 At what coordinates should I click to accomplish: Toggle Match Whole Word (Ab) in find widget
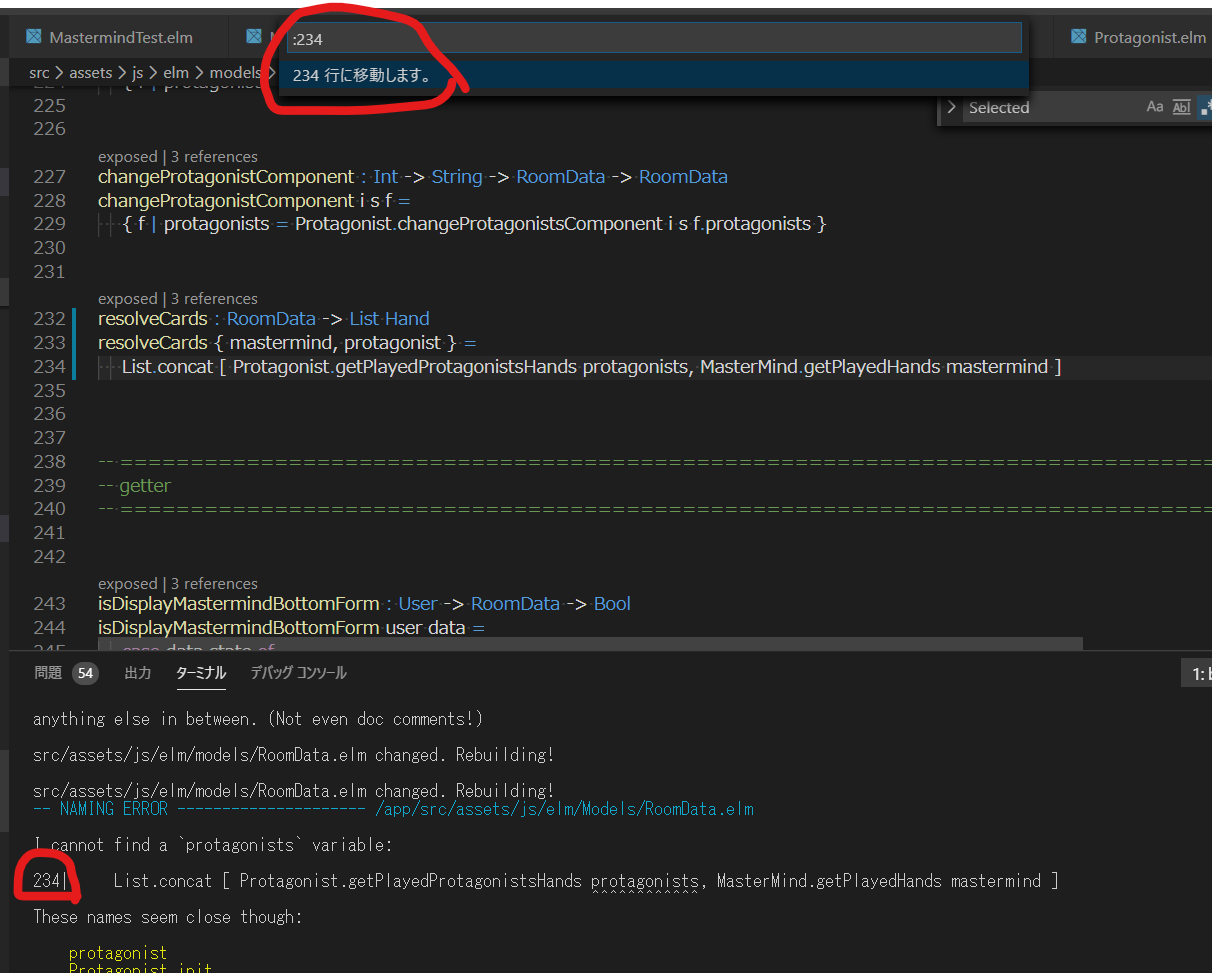1181,107
